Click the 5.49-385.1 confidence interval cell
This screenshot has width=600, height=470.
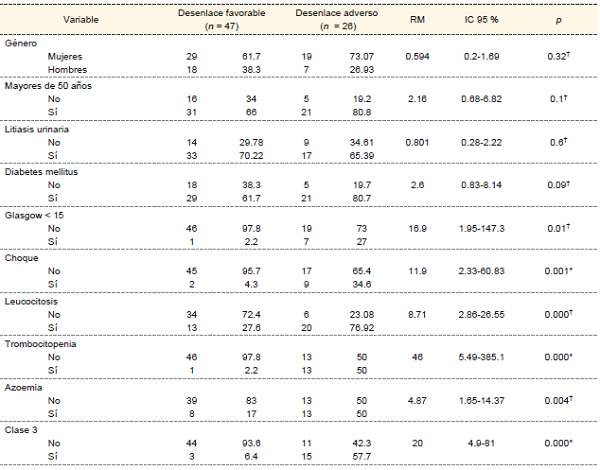(489, 357)
